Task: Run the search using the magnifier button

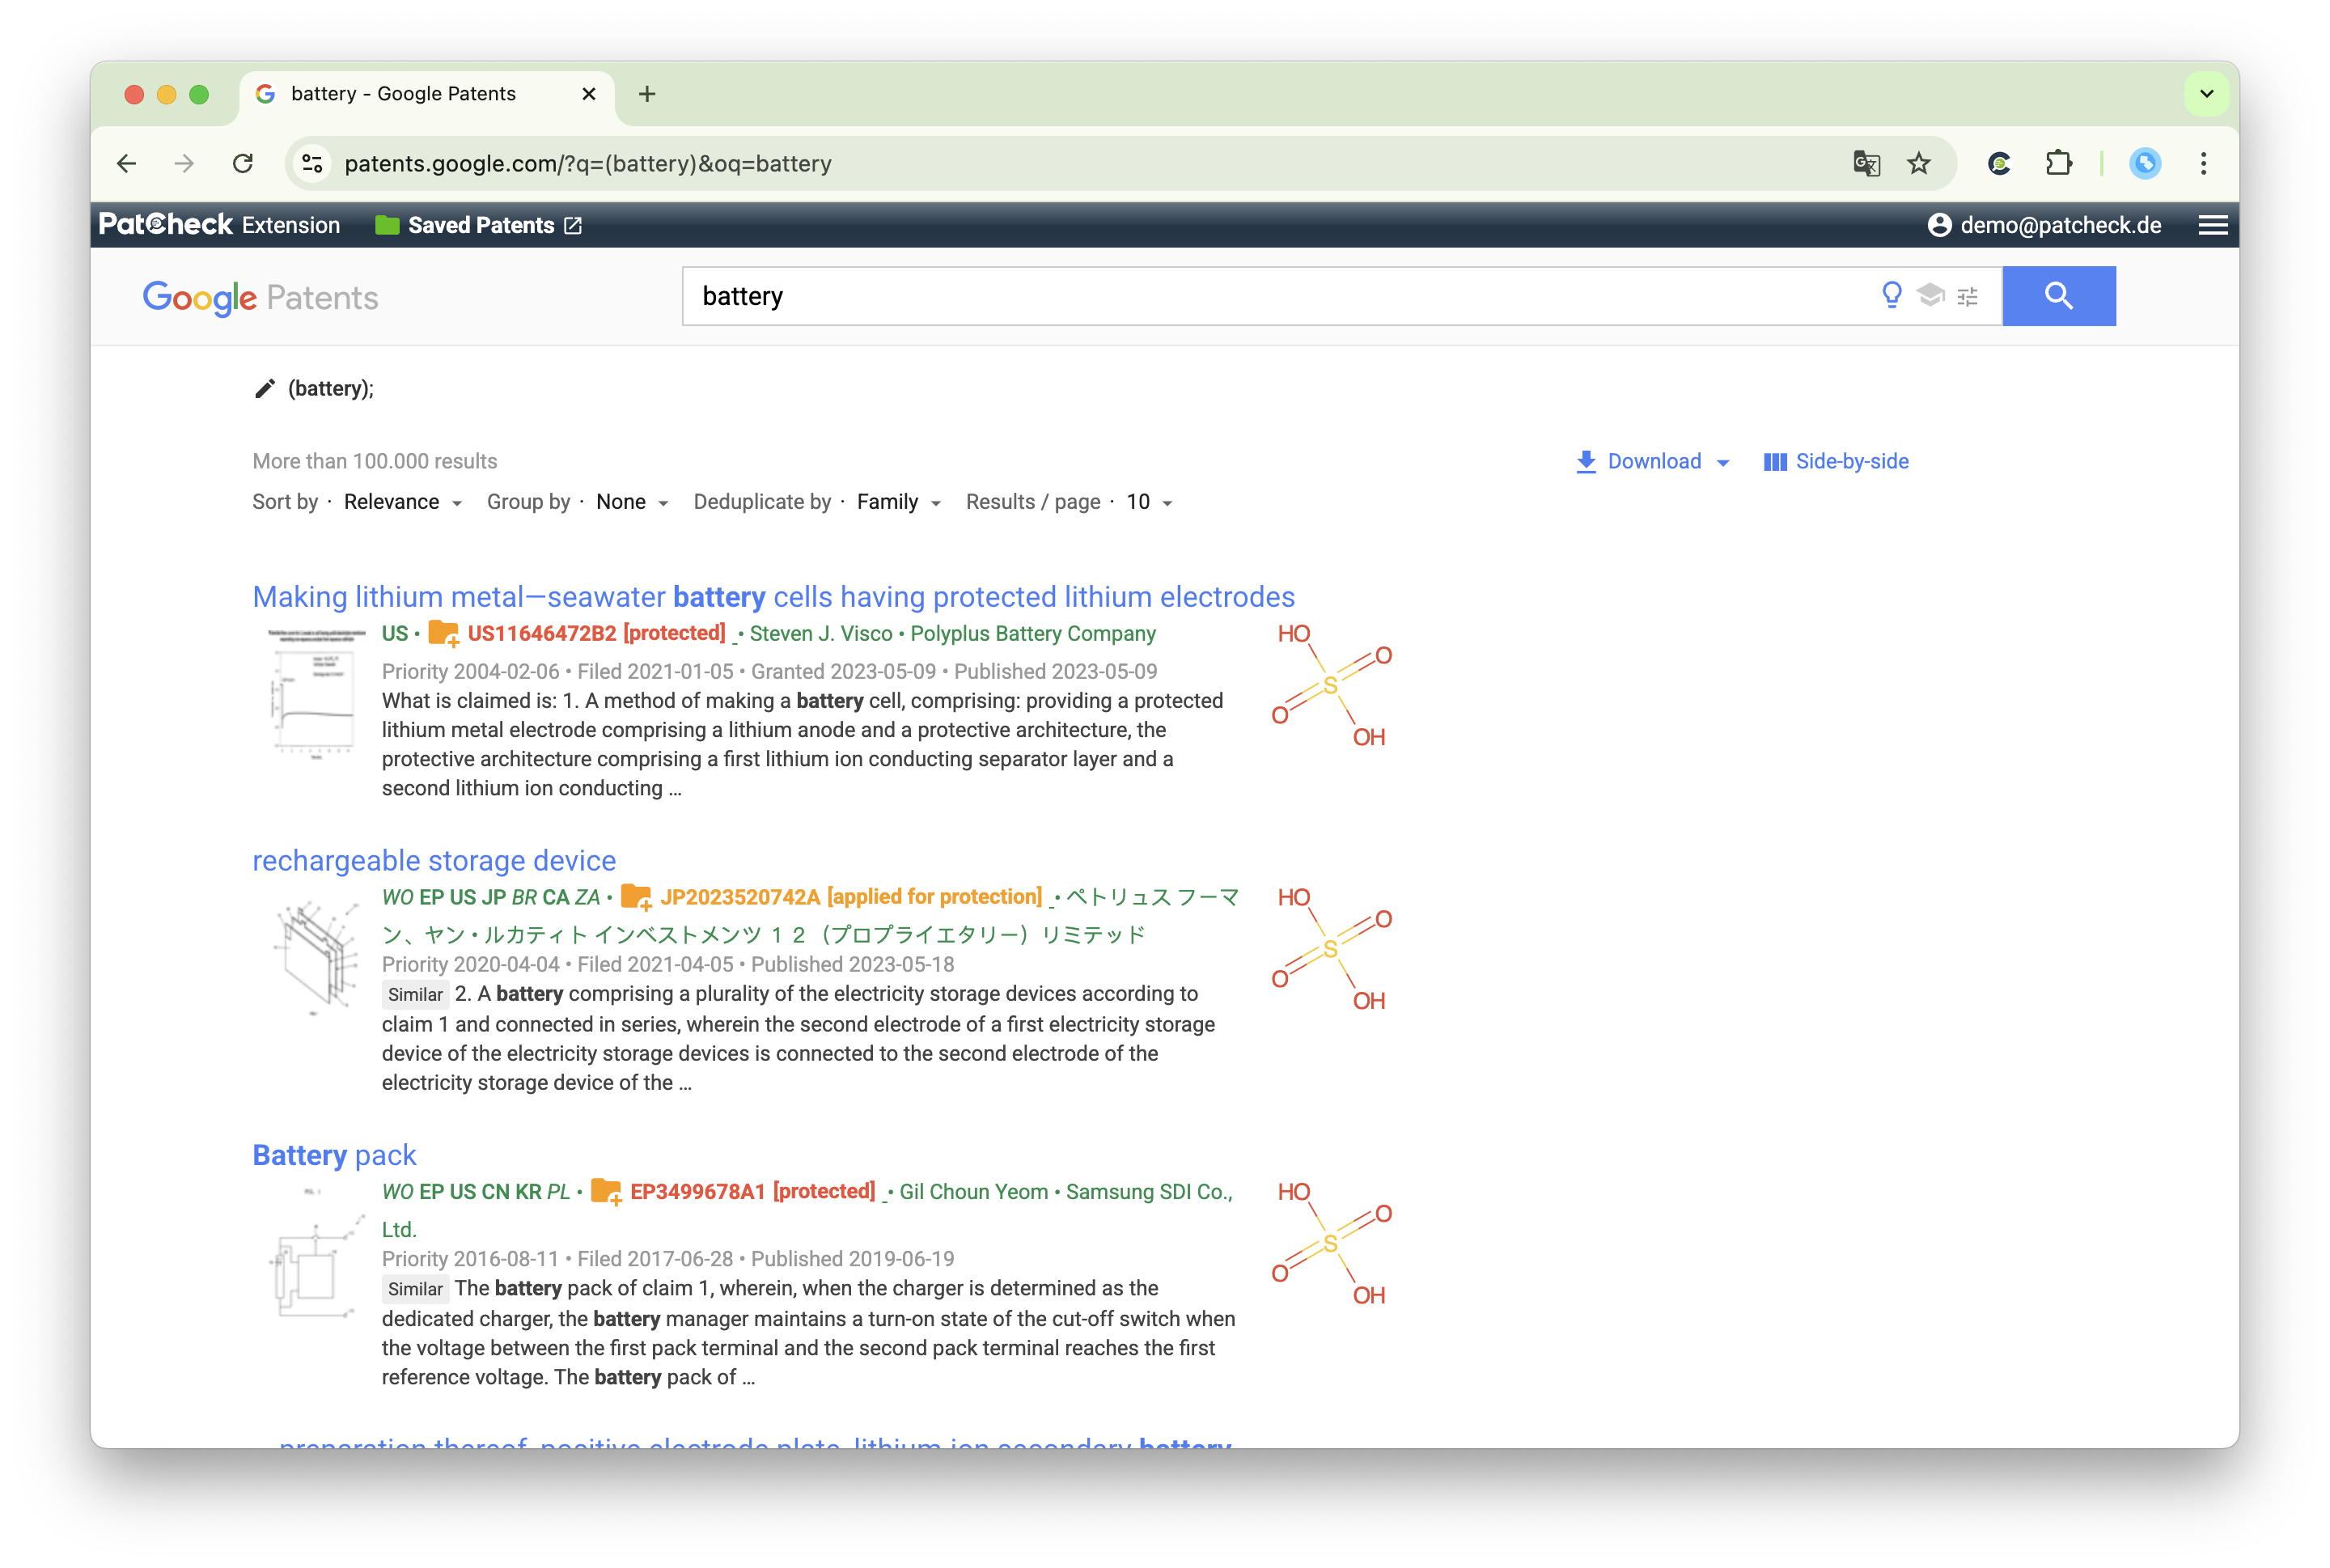Action: [2058, 296]
